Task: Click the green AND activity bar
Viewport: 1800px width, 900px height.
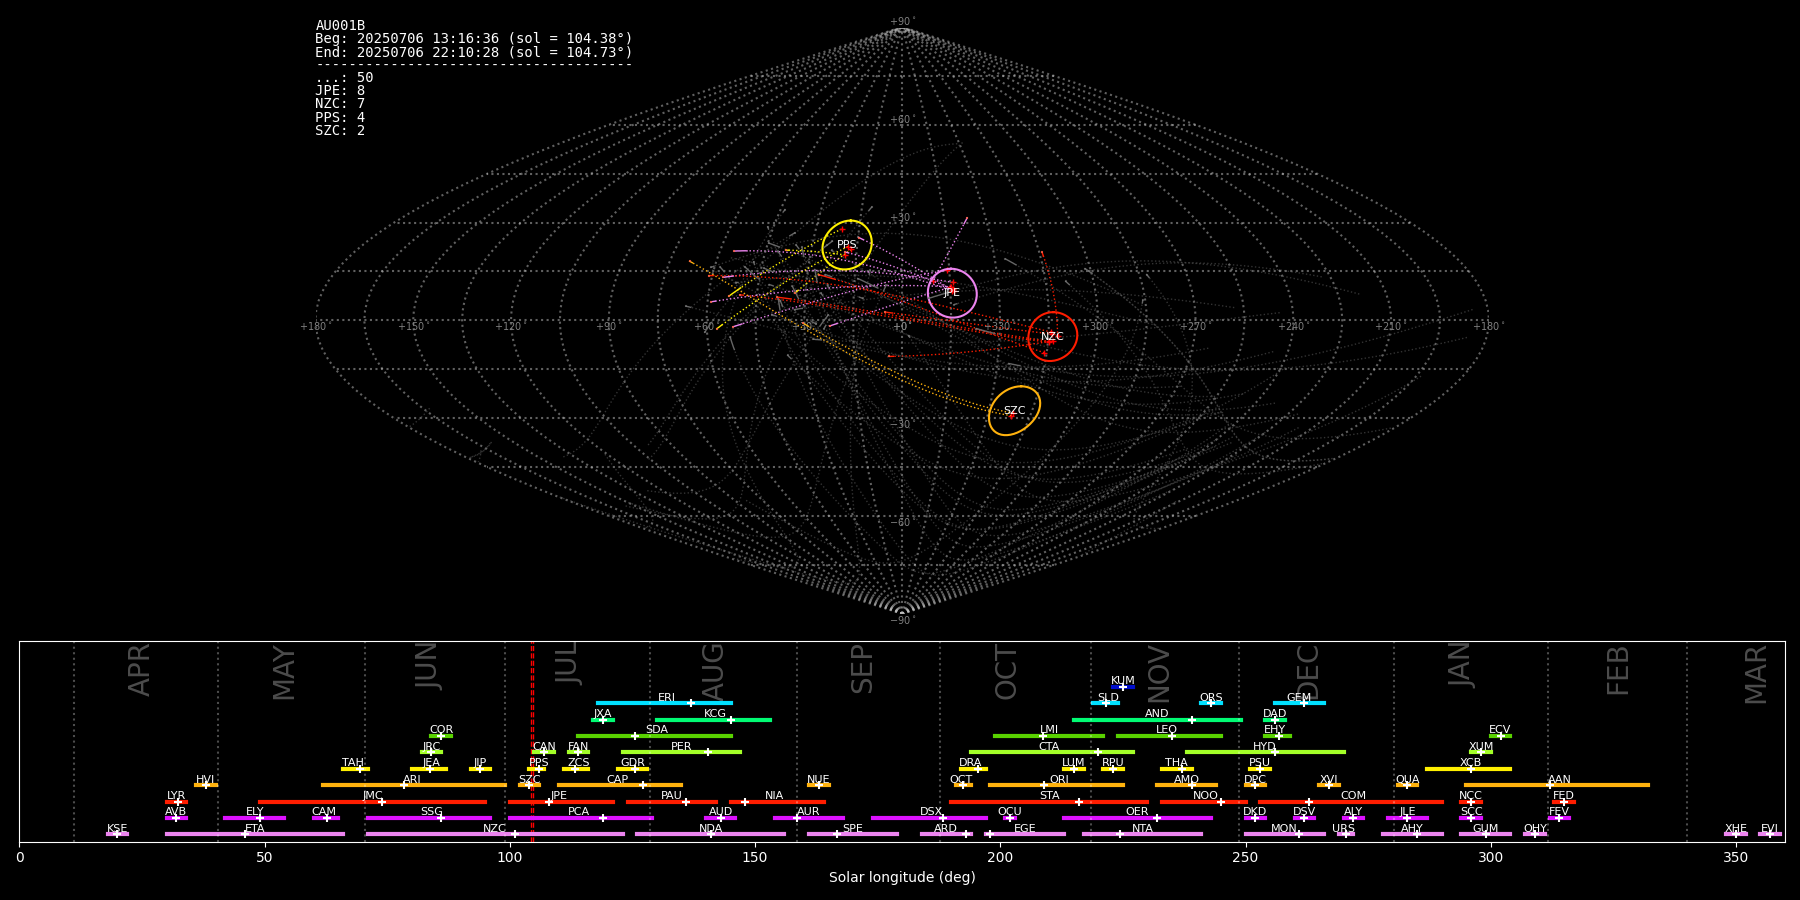Action: coord(1157,720)
